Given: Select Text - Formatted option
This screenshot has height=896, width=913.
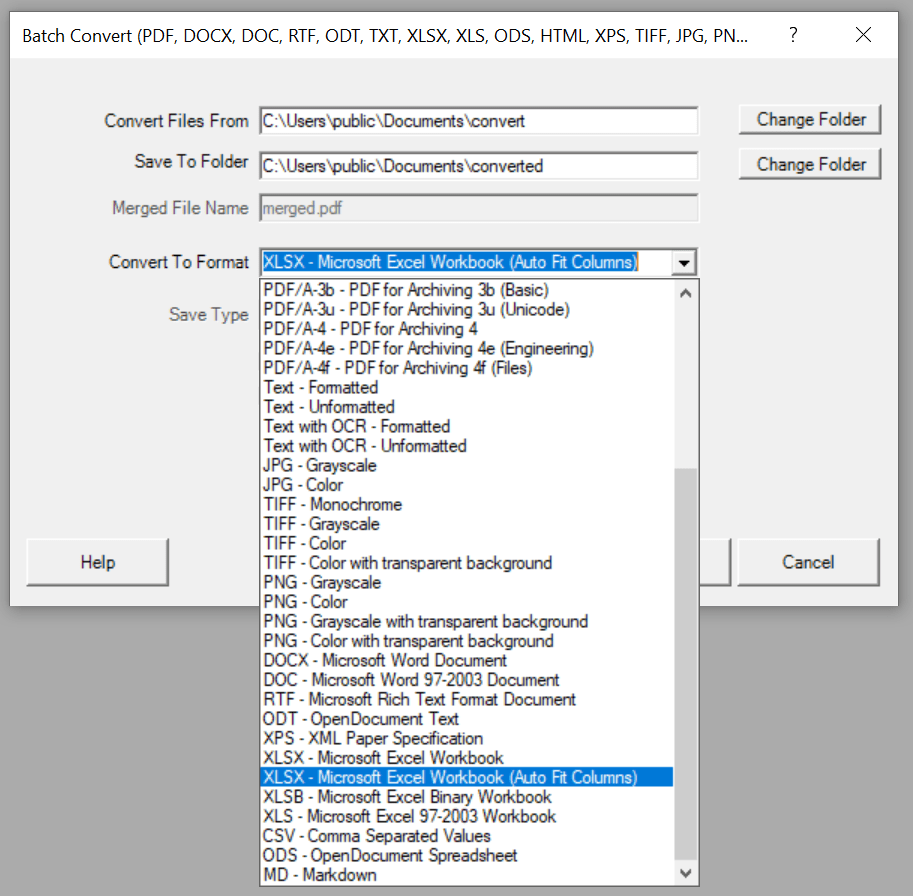Looking at the screenshot, I should (x=466, y=387).
